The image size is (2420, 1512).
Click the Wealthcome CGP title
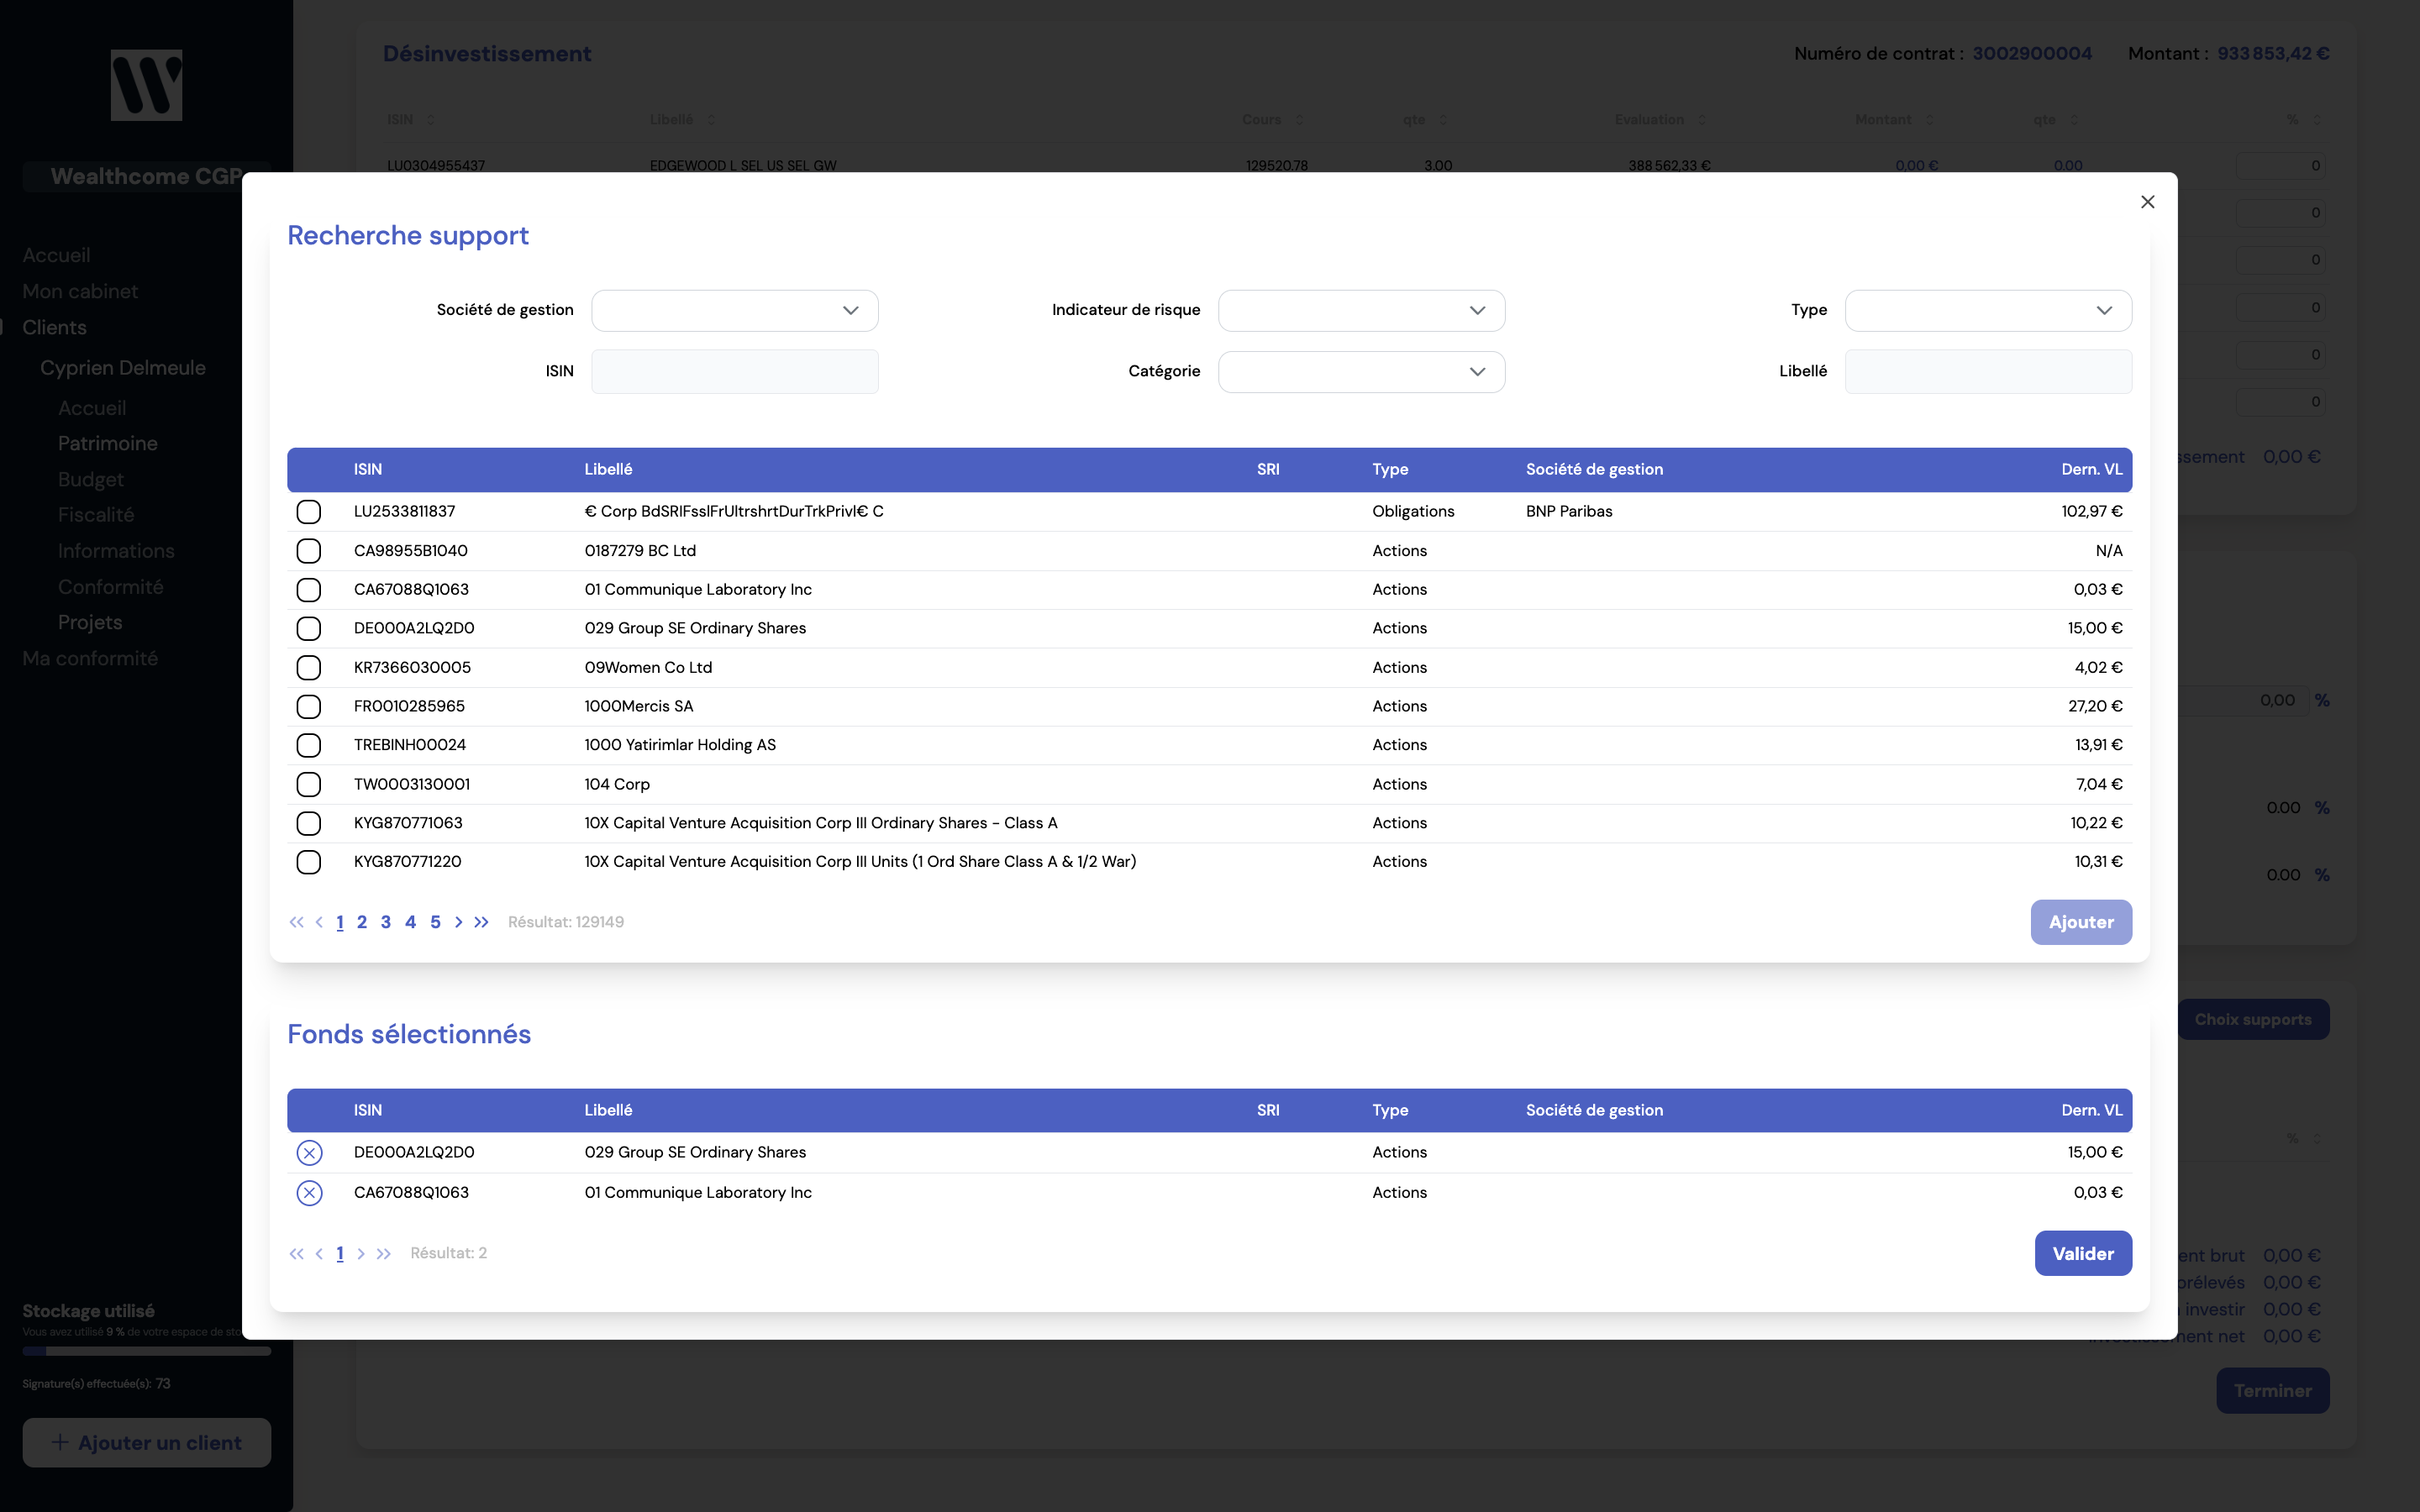147,177
